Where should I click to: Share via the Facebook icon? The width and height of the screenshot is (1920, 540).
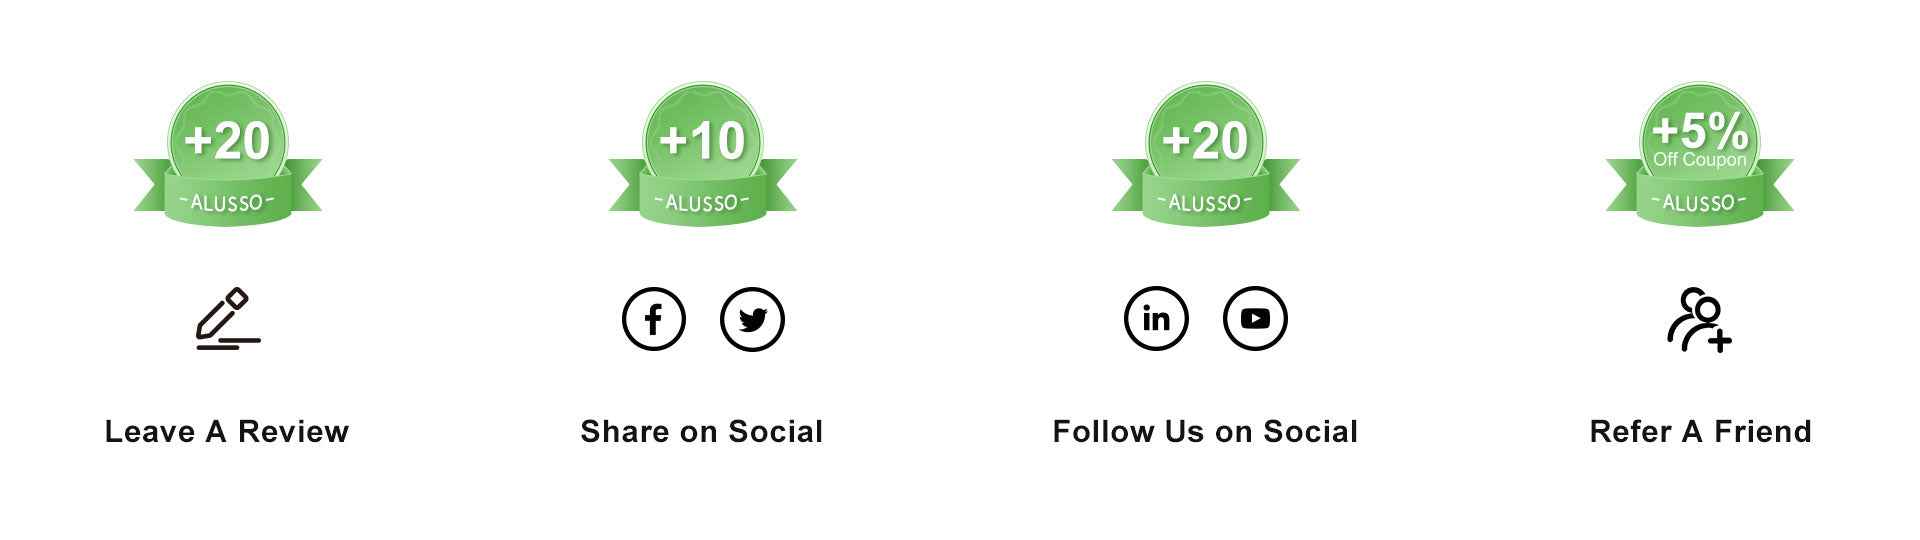(x=653, y=319)
